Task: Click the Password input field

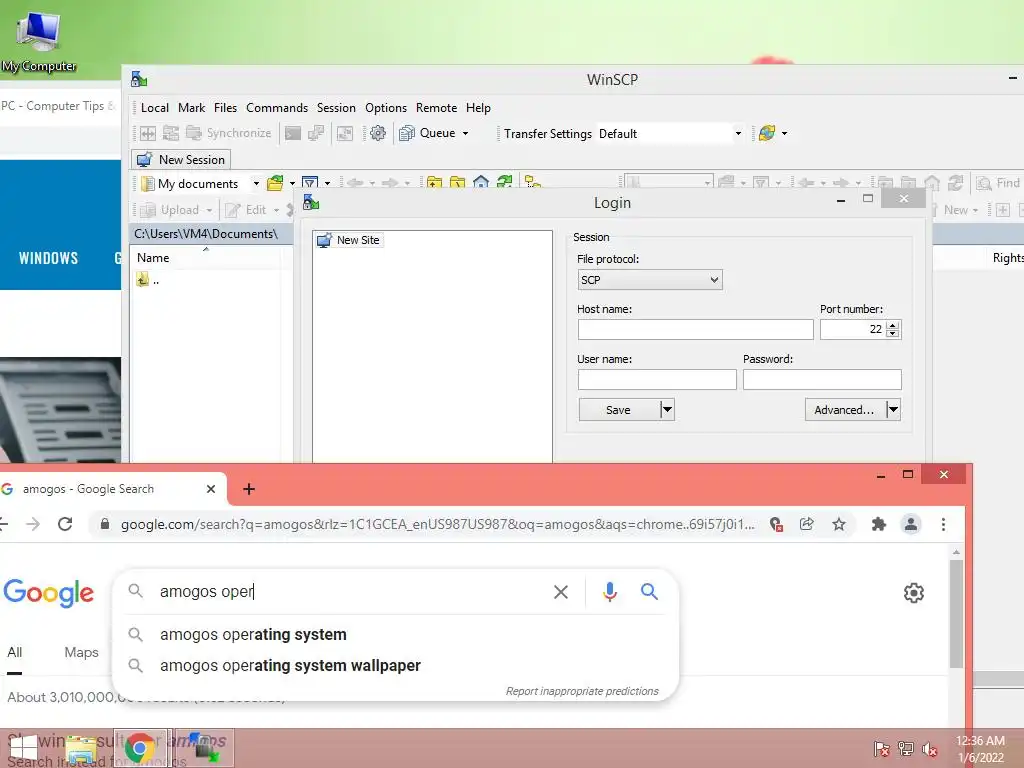Action: tap(822, 379)
